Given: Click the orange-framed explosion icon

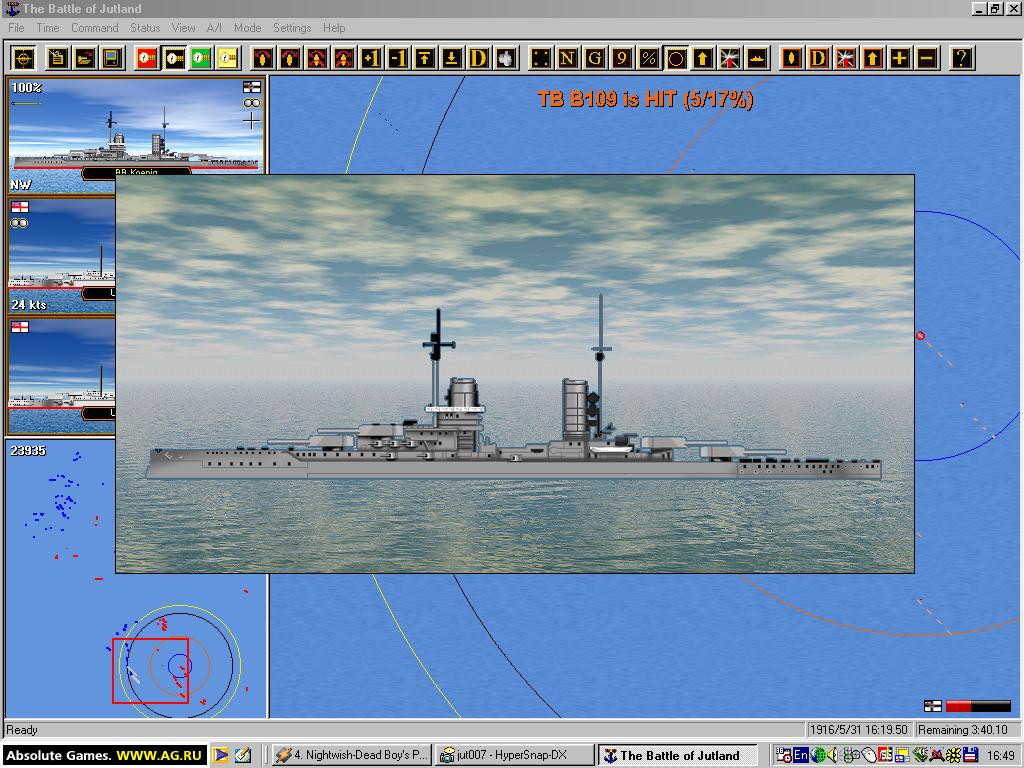Looking at the screenshot, I should pyautogui.click(x=846, y=58).
